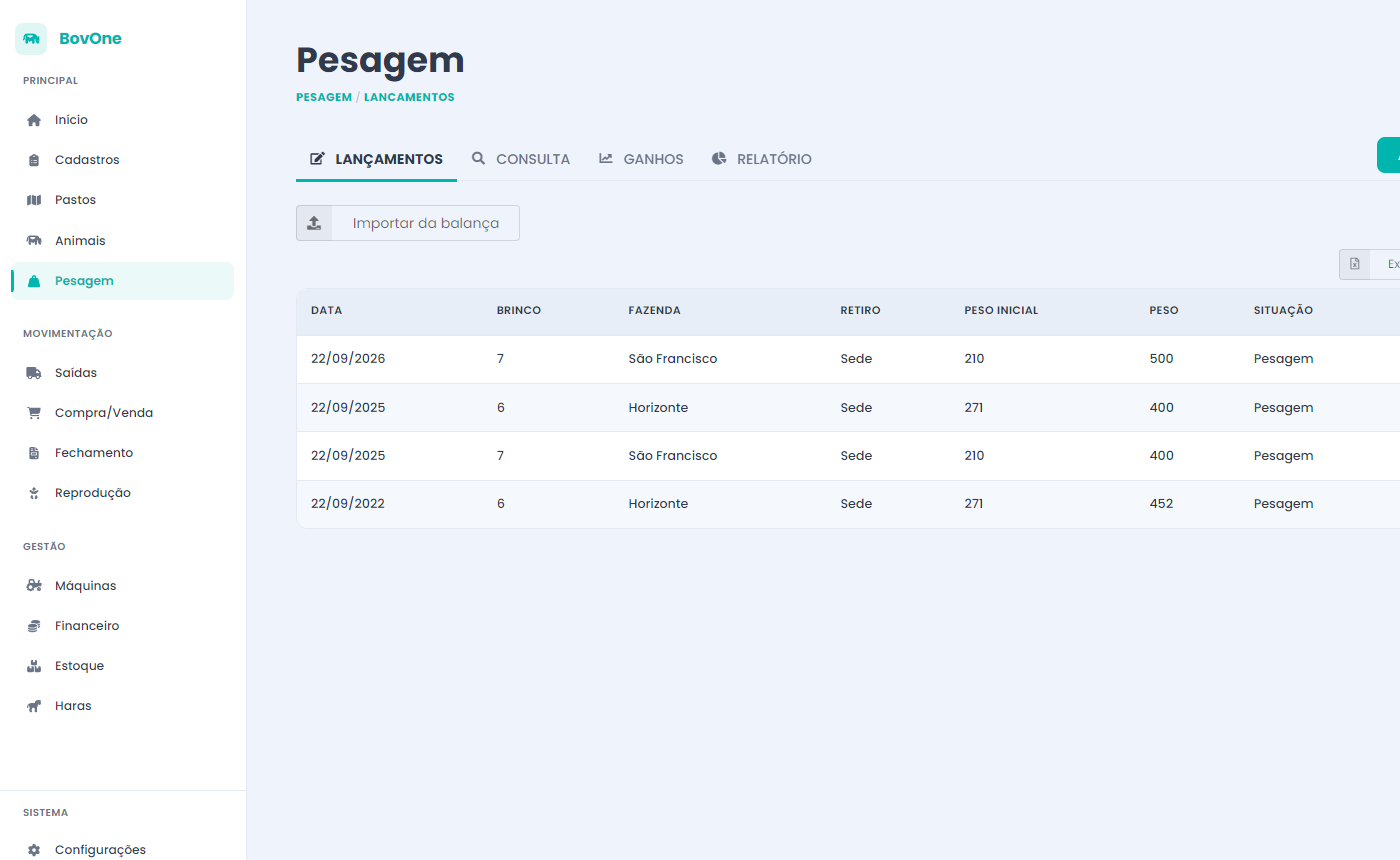Click the date 22/09/2022 in the table
1400x860 pixels.
pos(348,504)
